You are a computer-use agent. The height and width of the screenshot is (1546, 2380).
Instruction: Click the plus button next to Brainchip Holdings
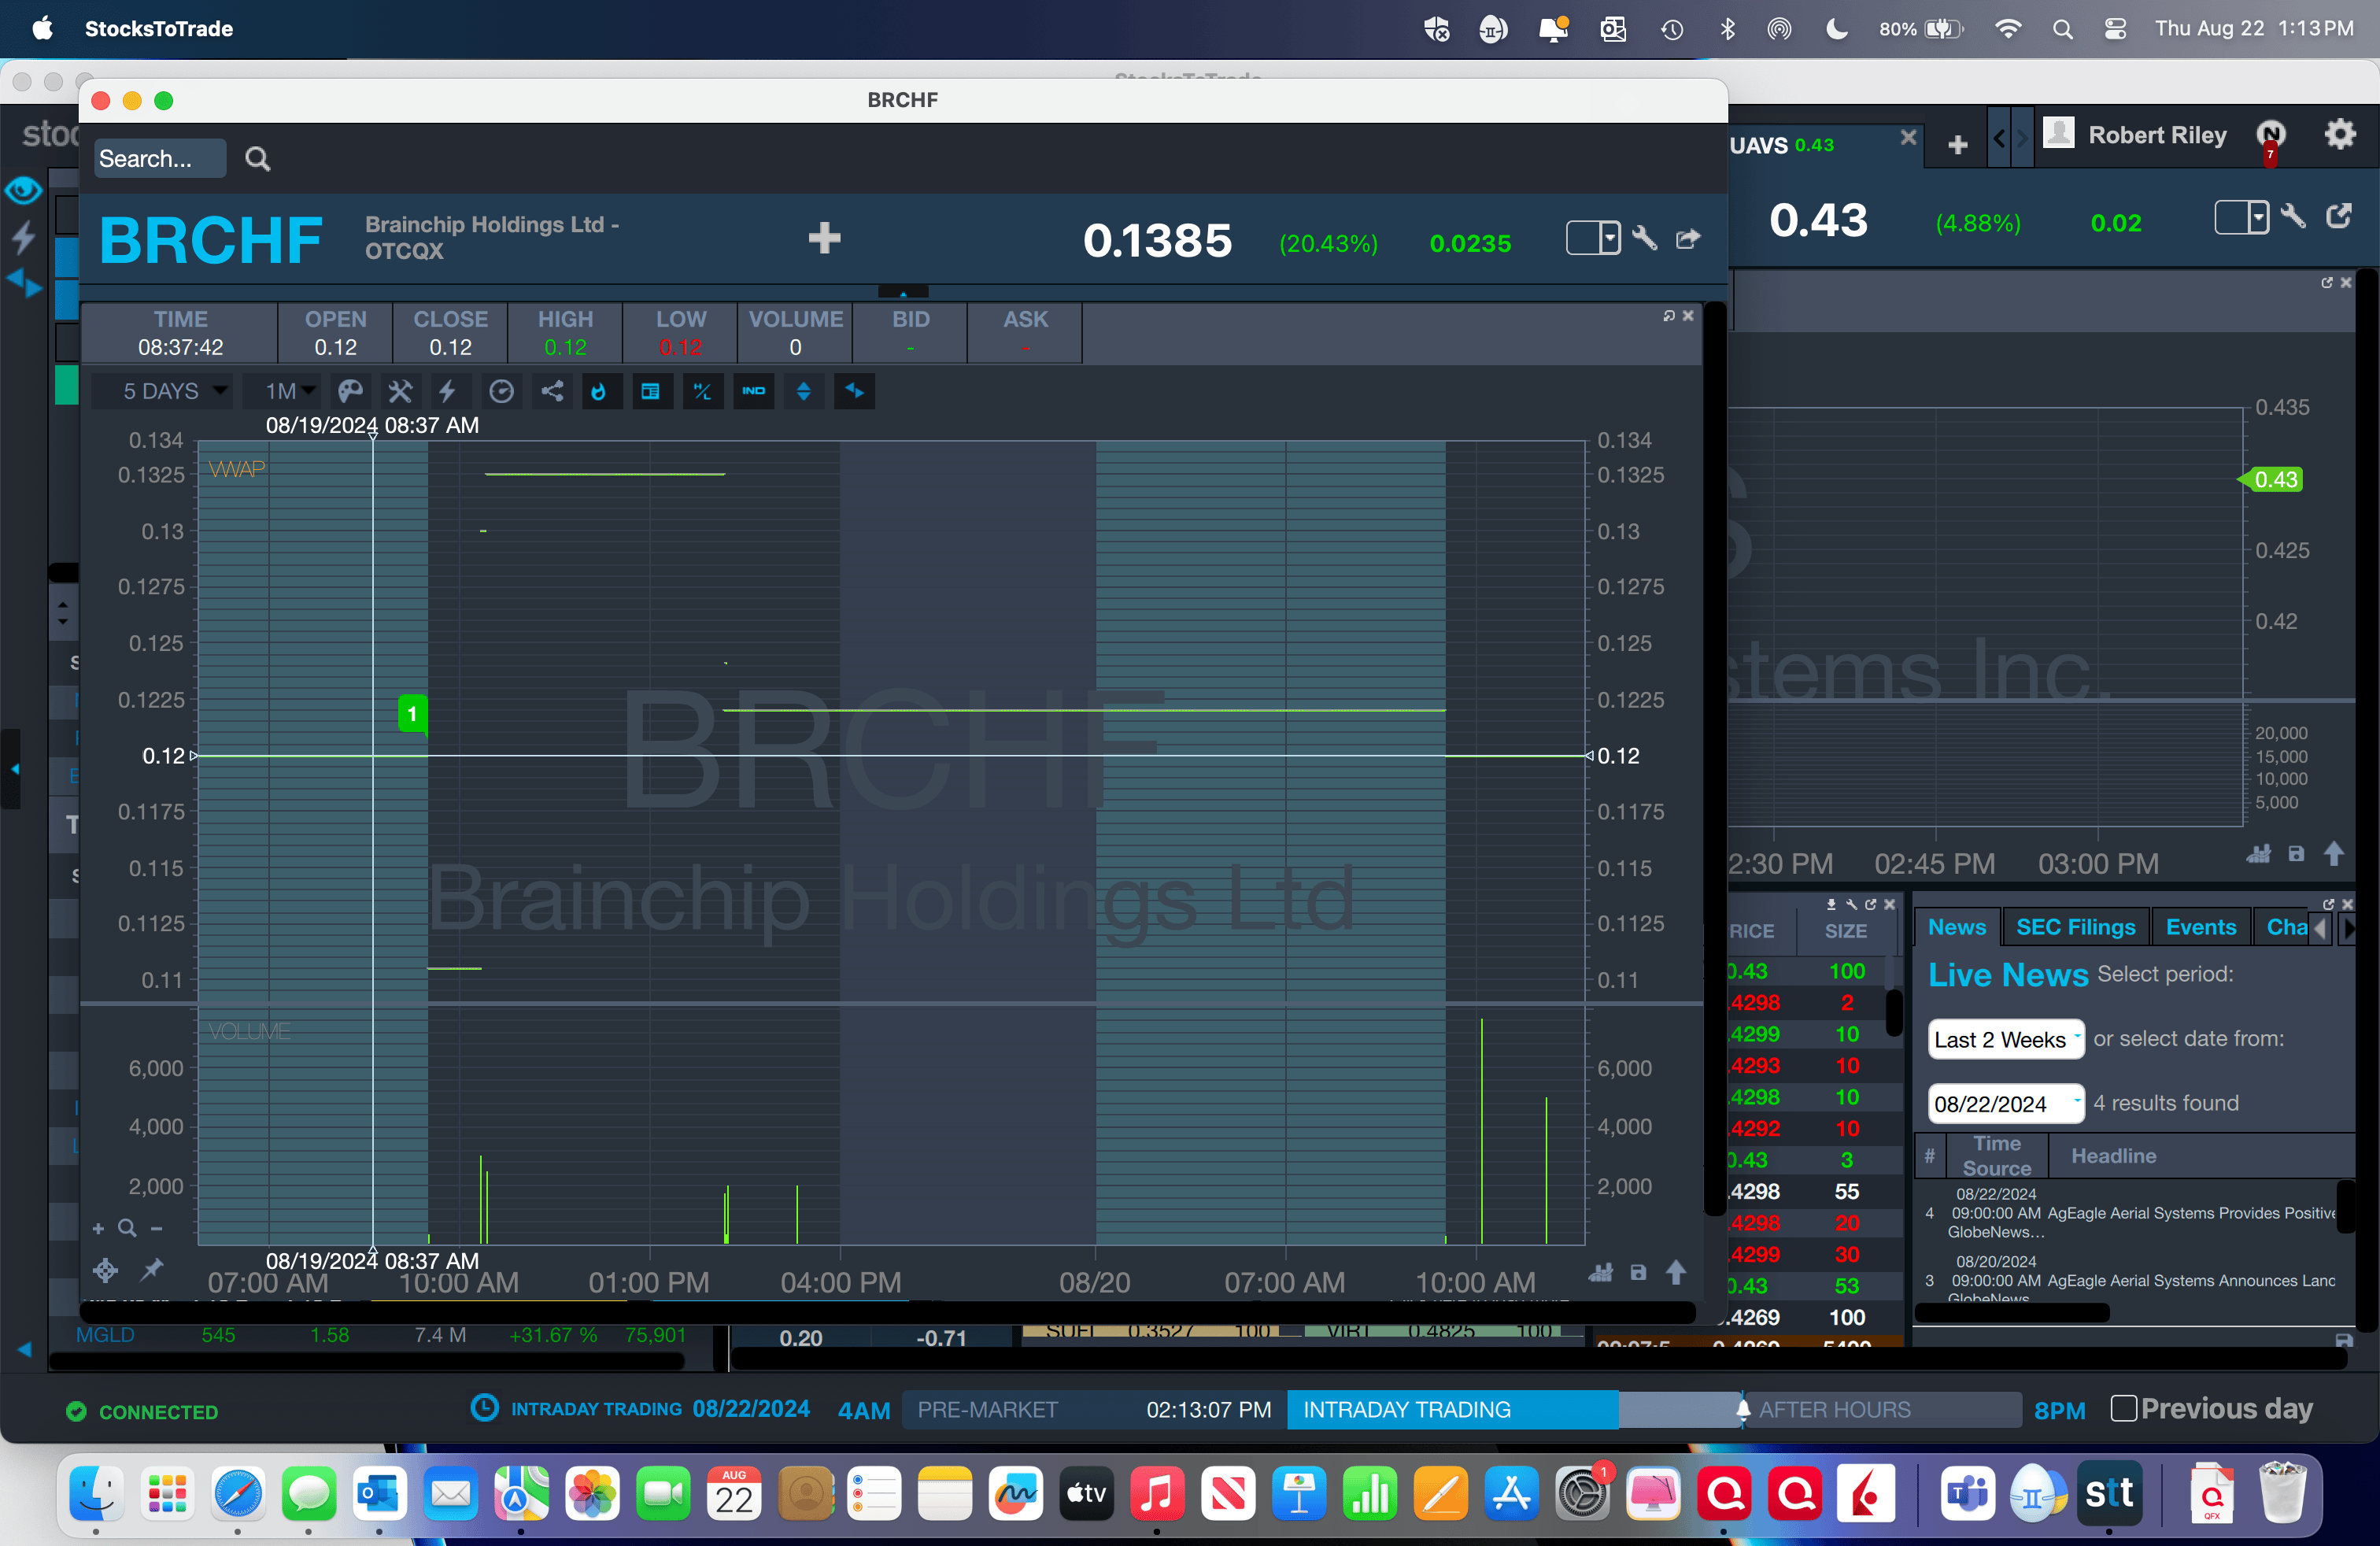point(824,238)
